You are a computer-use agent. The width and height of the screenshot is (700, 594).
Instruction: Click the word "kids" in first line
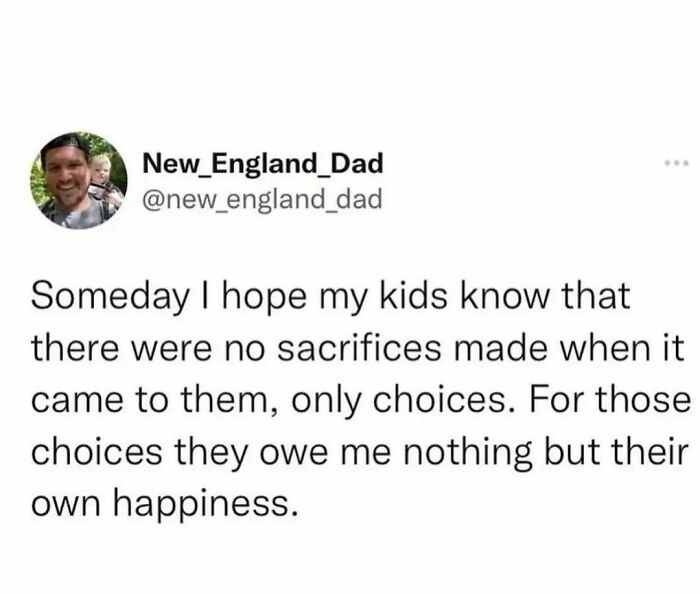pyautogui.click(x=413, y=296)
